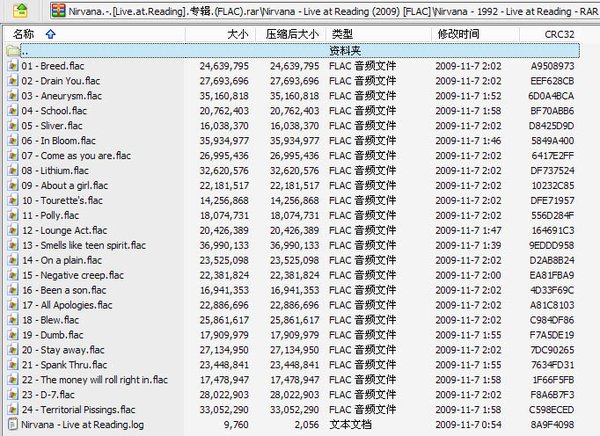Click modified time 2009-11-7 2:00
The height and width of the screenshot is (436, 600).
tap(468, 275)
